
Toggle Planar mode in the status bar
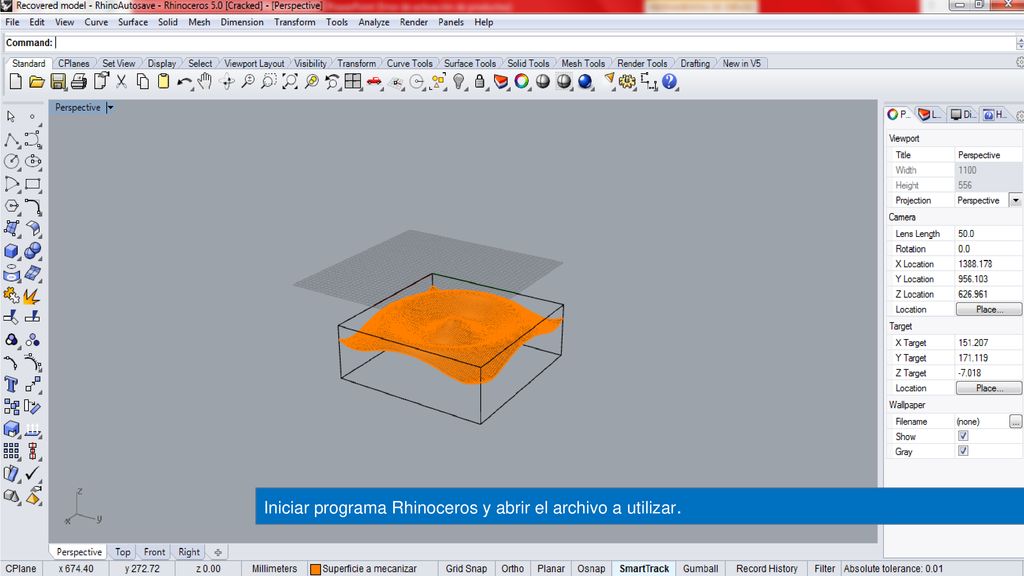pyautogui.click(x=551, y=569)
